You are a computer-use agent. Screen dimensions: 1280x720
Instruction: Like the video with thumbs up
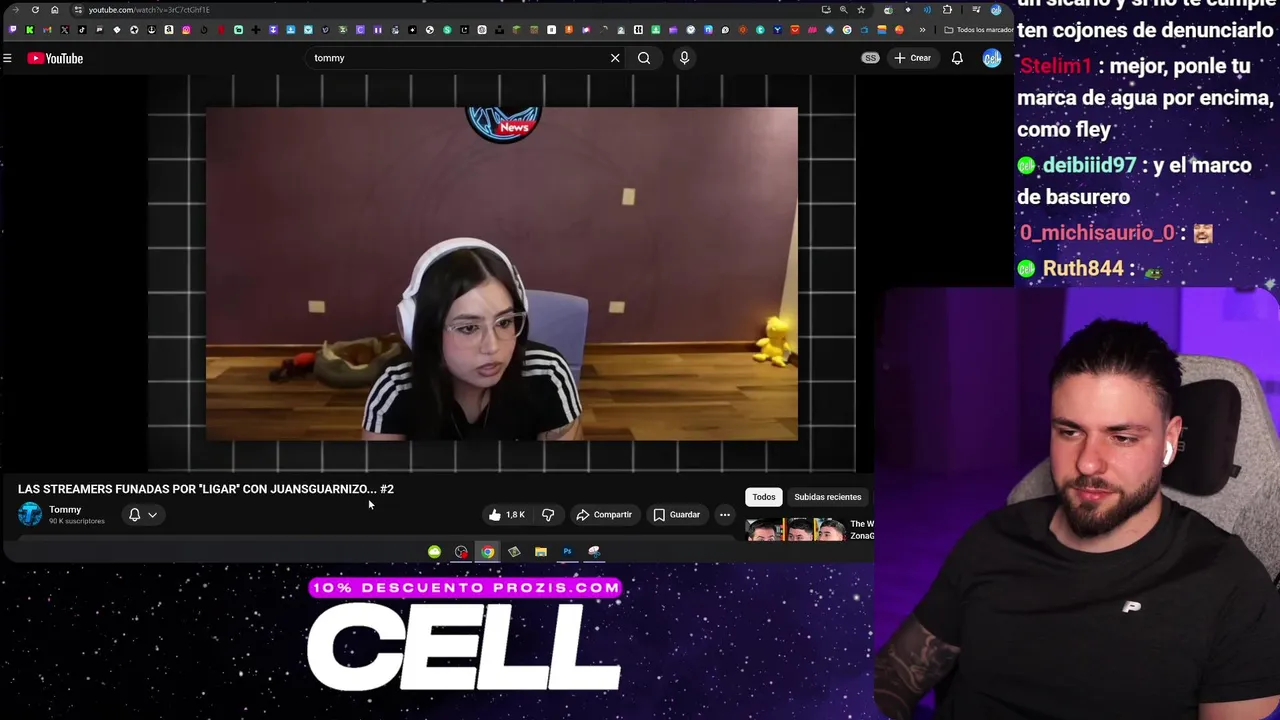(507, 515)
